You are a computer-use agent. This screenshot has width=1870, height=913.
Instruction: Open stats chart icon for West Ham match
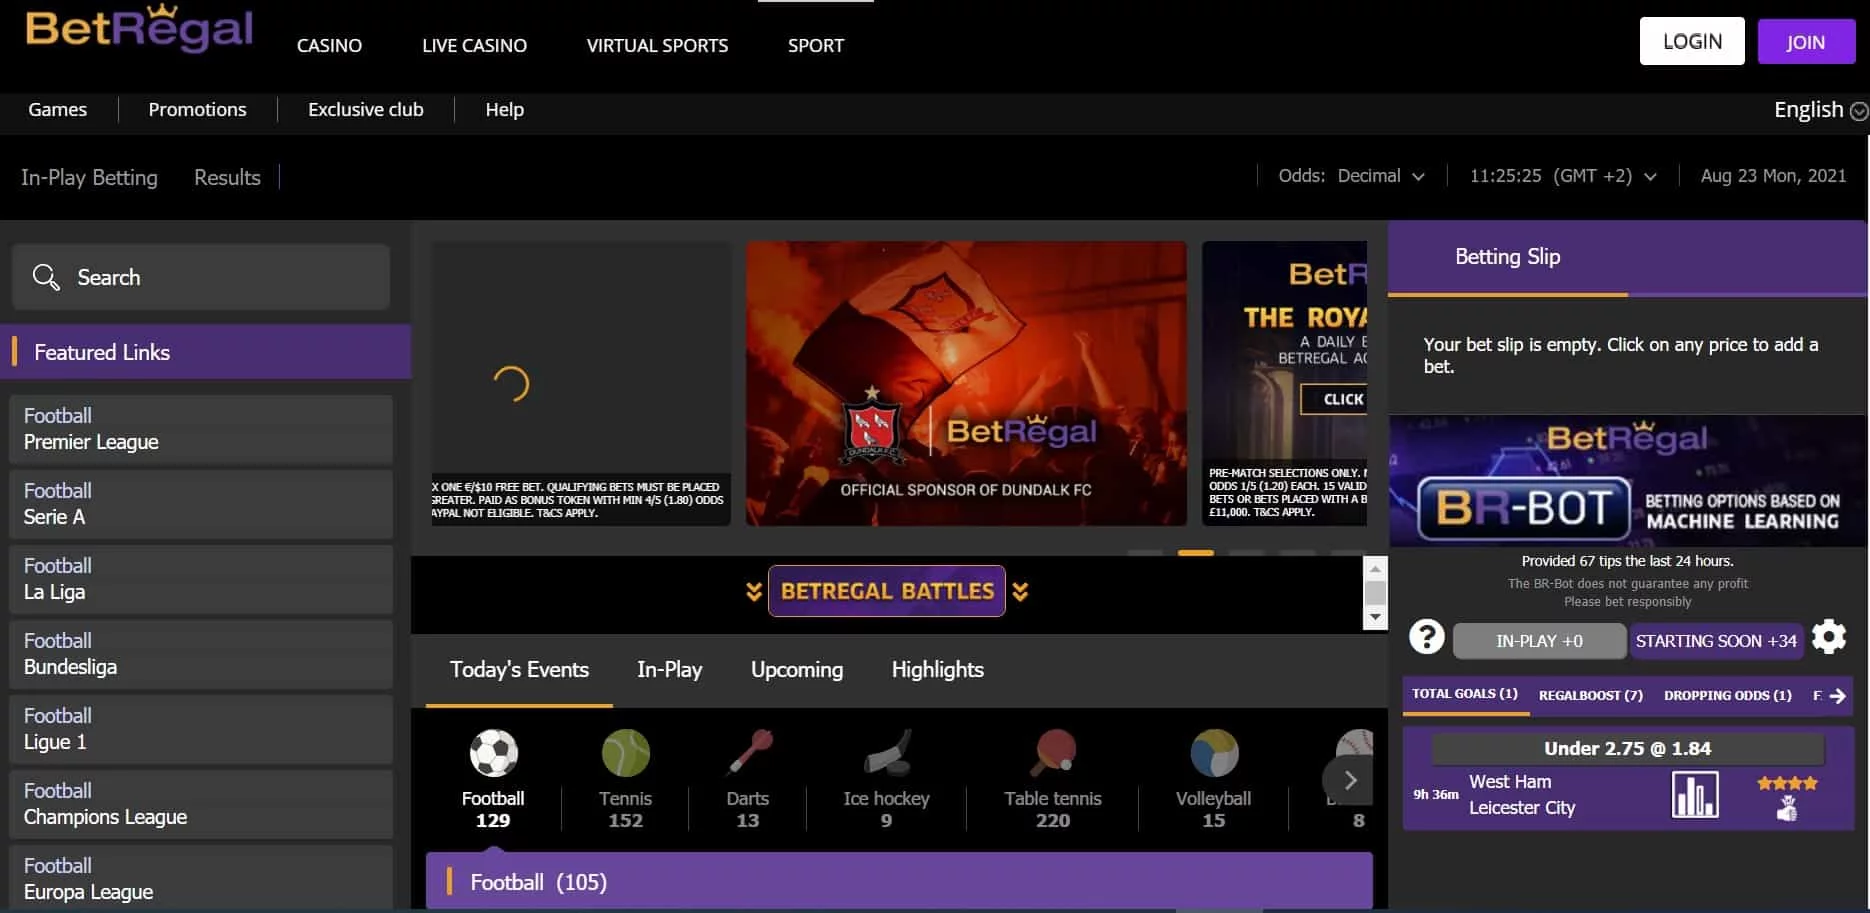click(x=1695, y=794)
